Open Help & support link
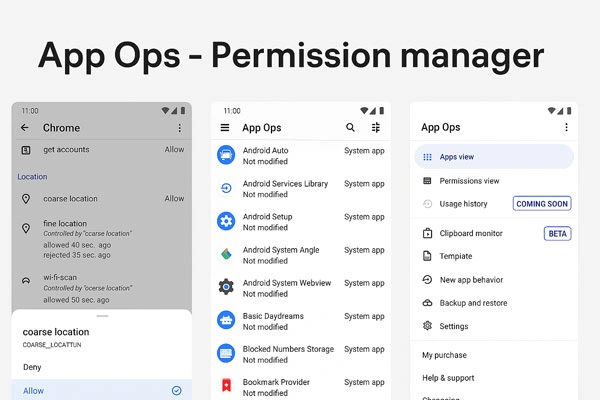600x400 pixels. [448, 378]
